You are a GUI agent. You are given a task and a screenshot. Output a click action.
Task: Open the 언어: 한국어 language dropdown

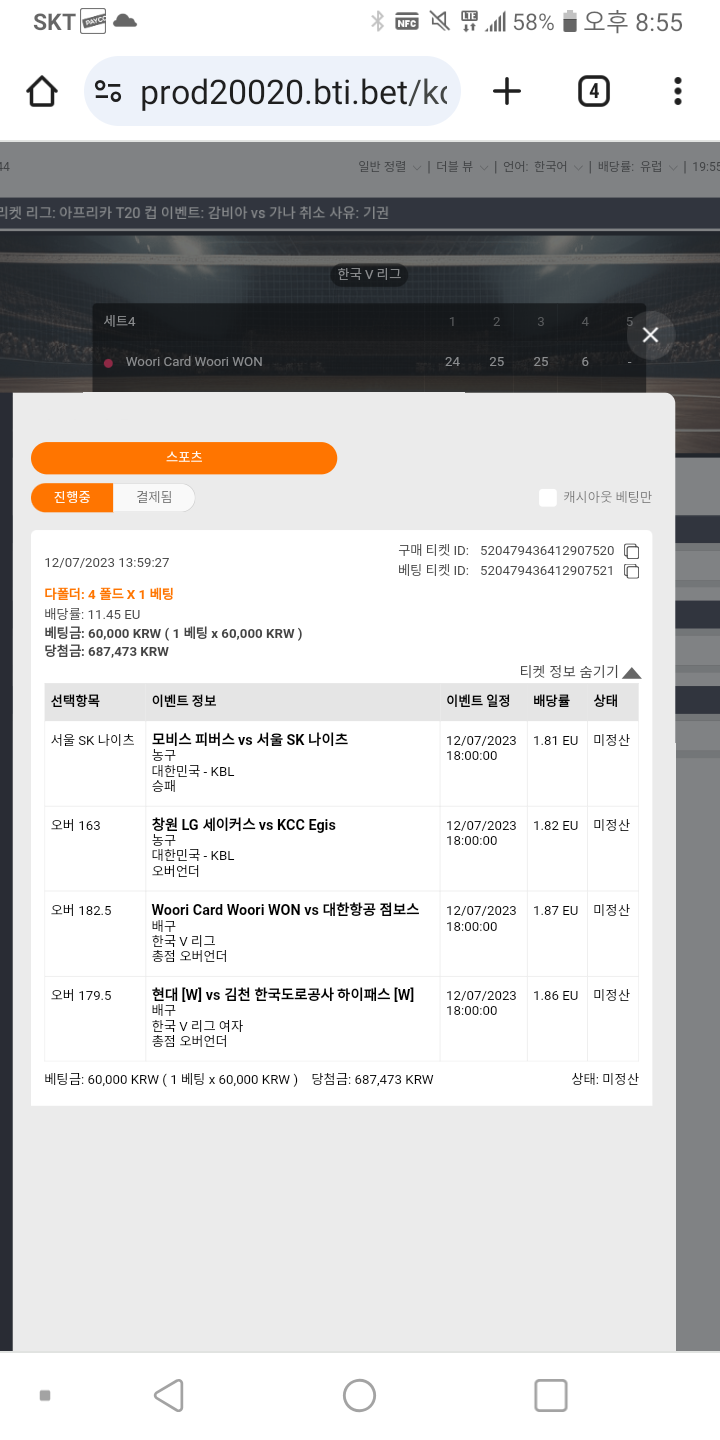(541, 167)
